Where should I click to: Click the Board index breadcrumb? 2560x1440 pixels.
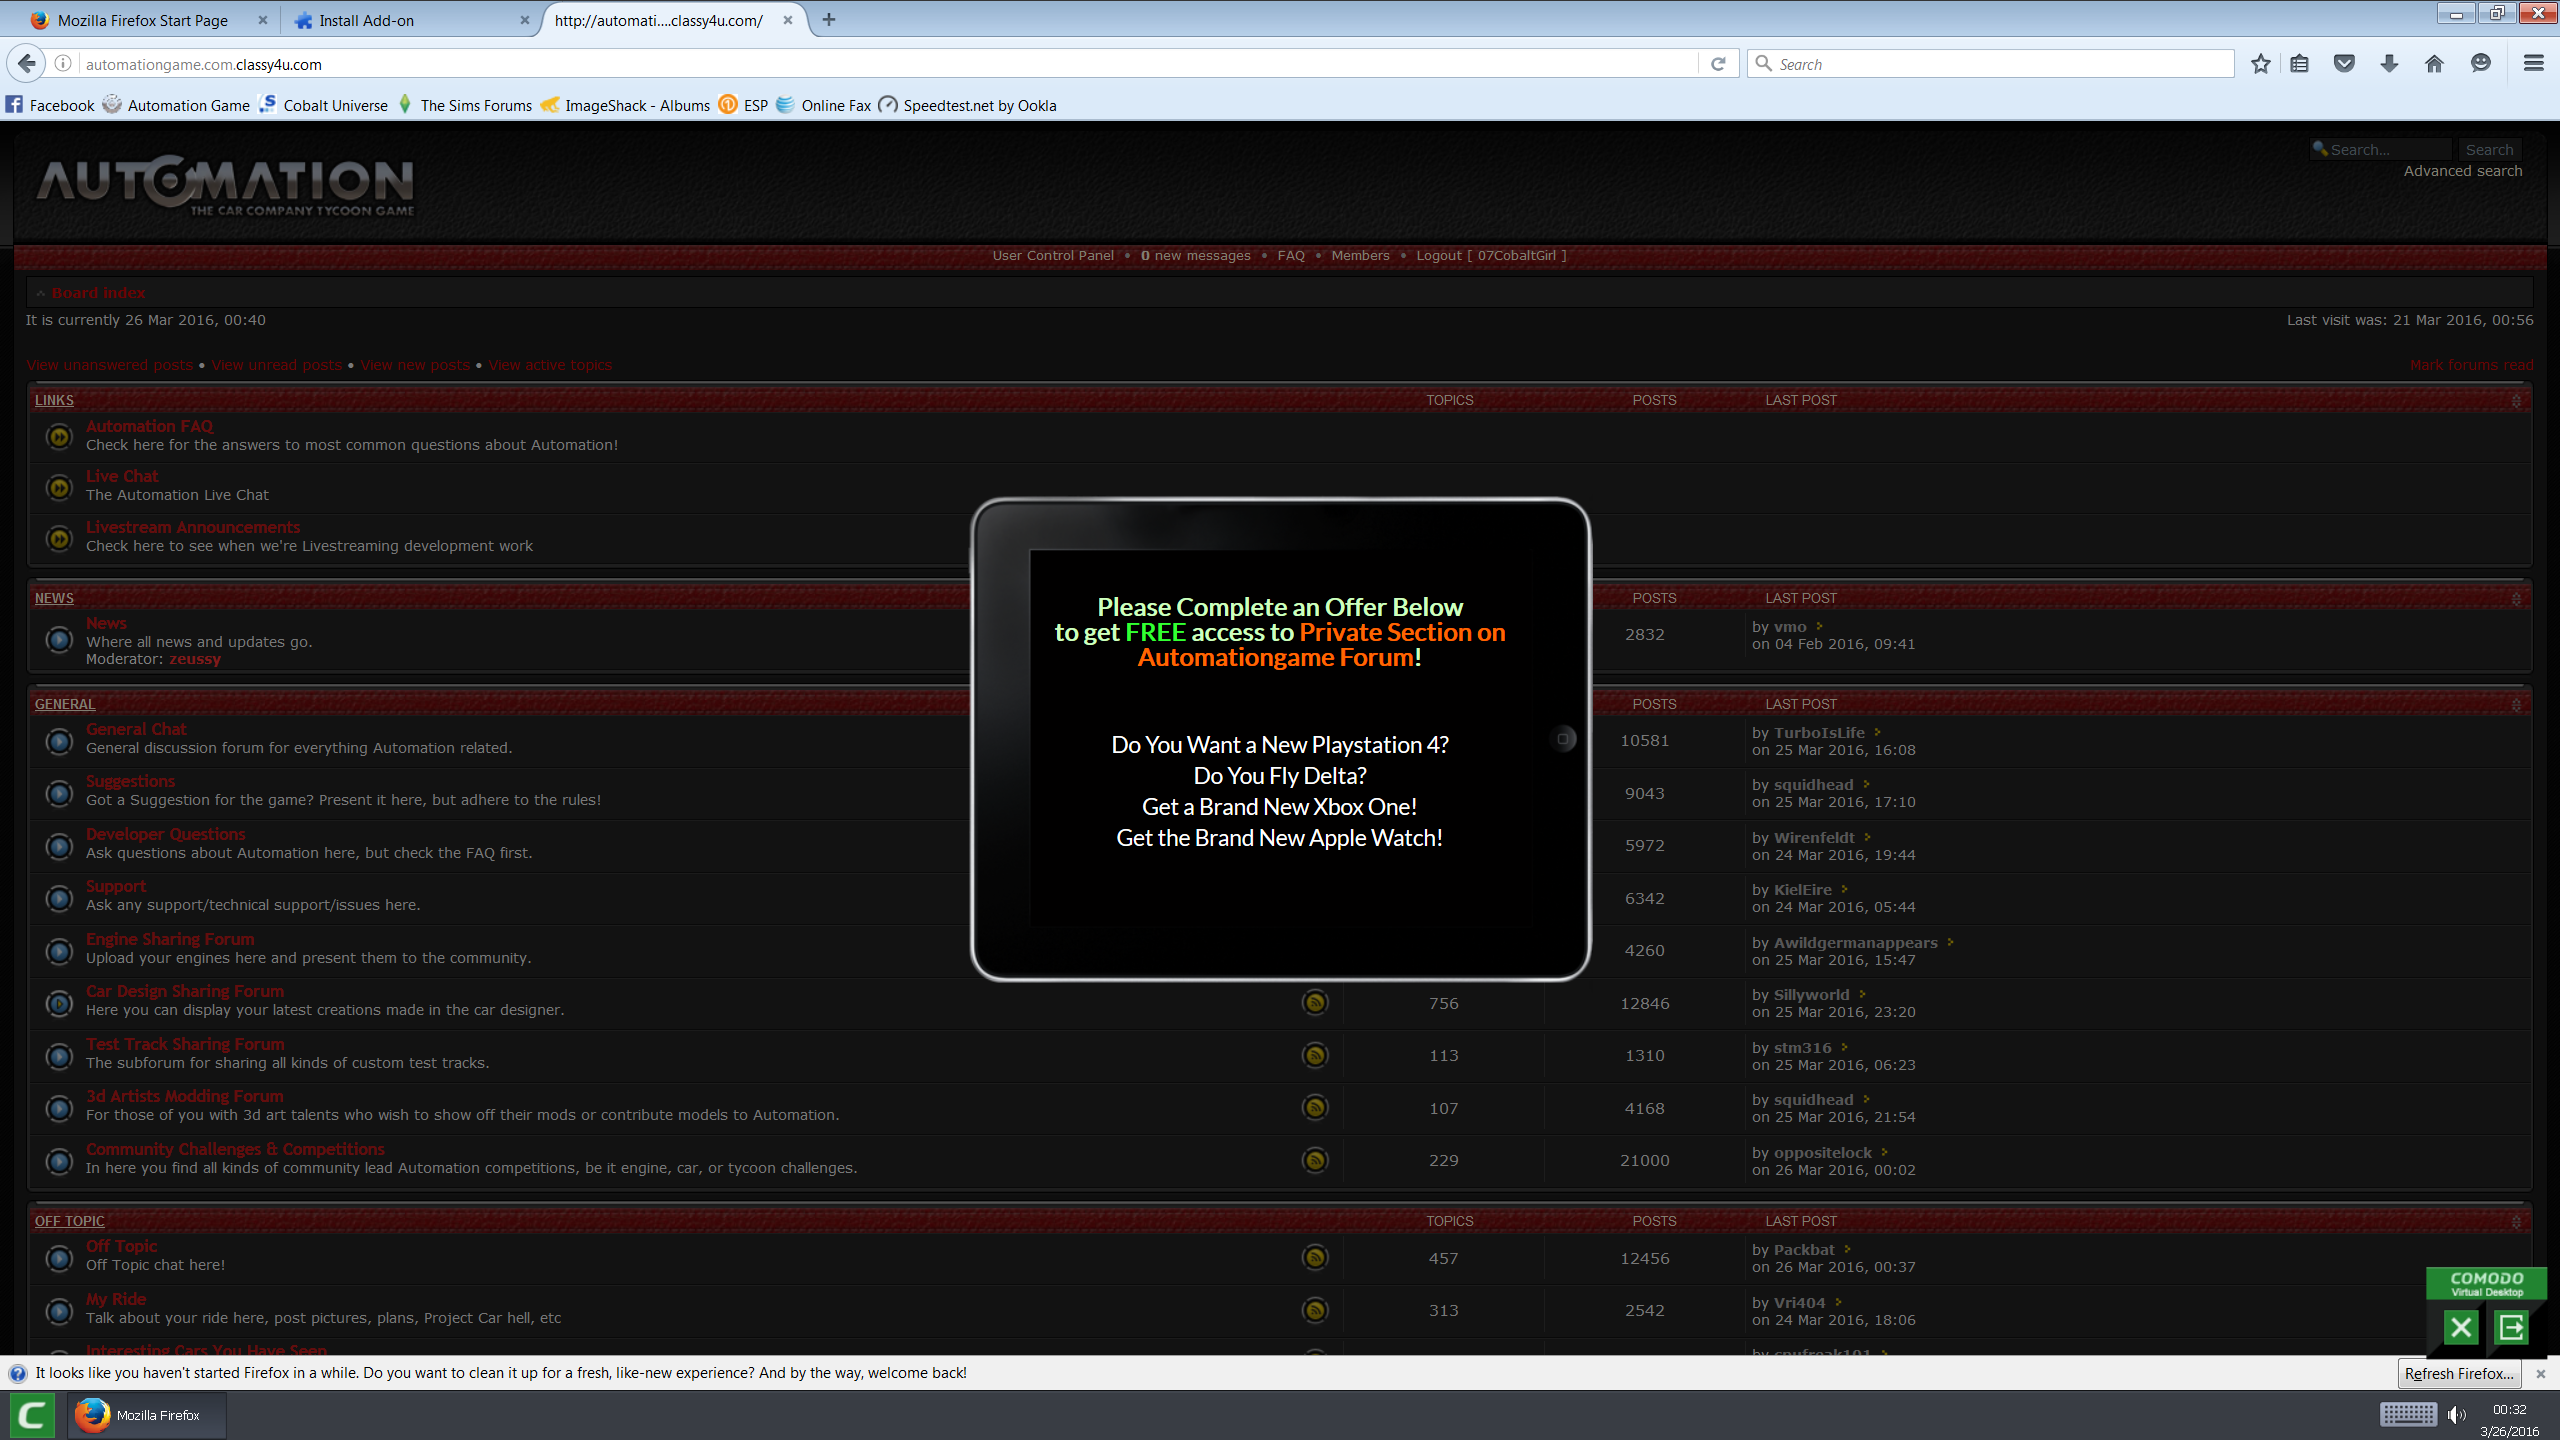tap(99, 293)
